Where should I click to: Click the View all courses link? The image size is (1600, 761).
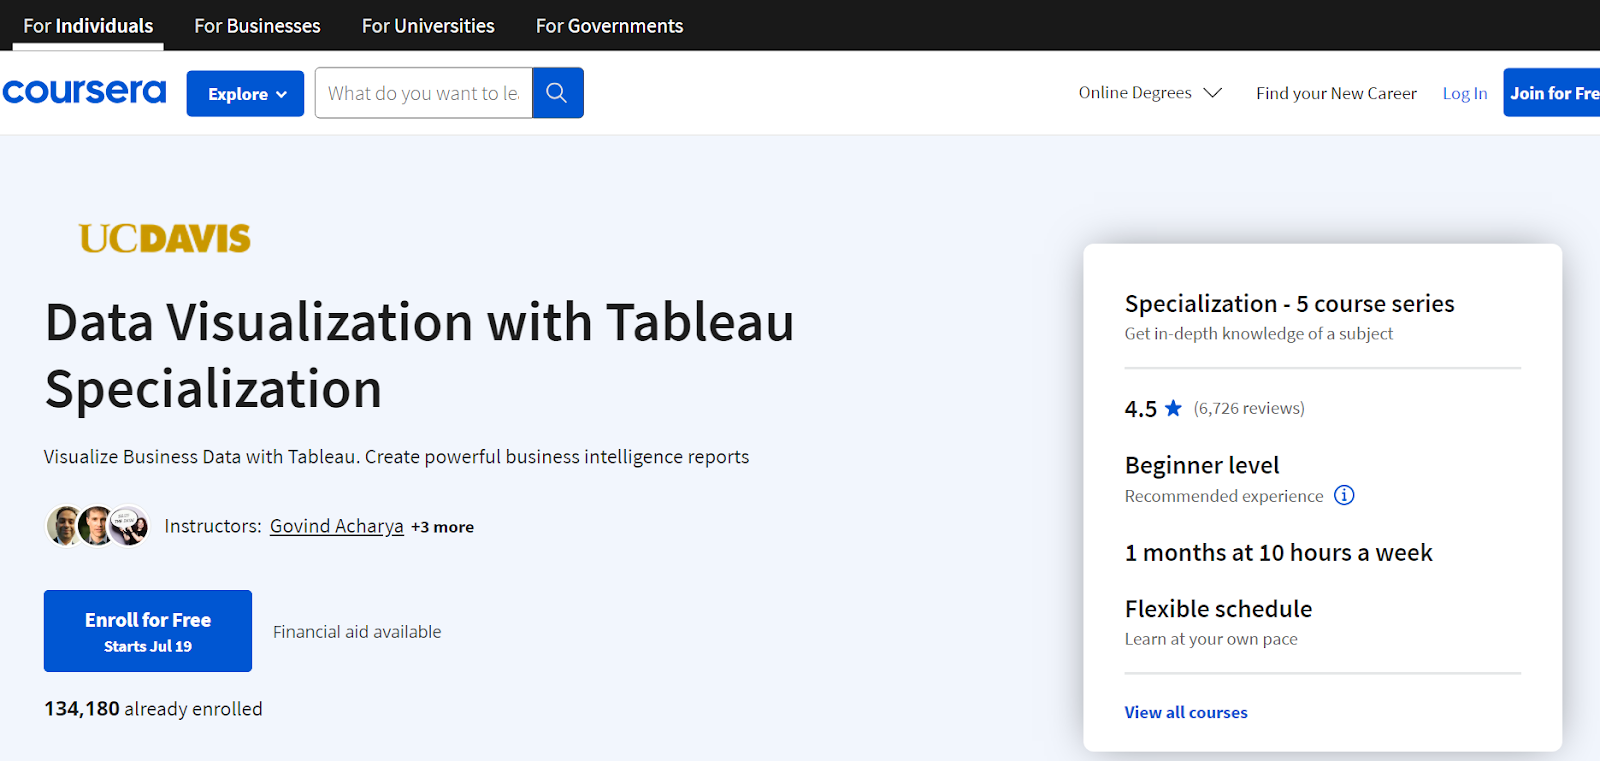point(1186,712)
